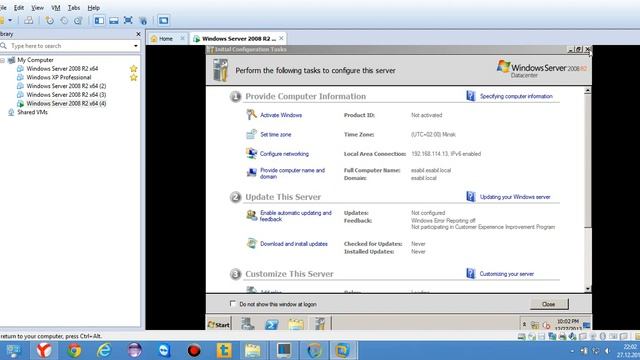This screenshot has height=360, width=640.
Task: Click the Set time zone clock icon
Action: 251,134
